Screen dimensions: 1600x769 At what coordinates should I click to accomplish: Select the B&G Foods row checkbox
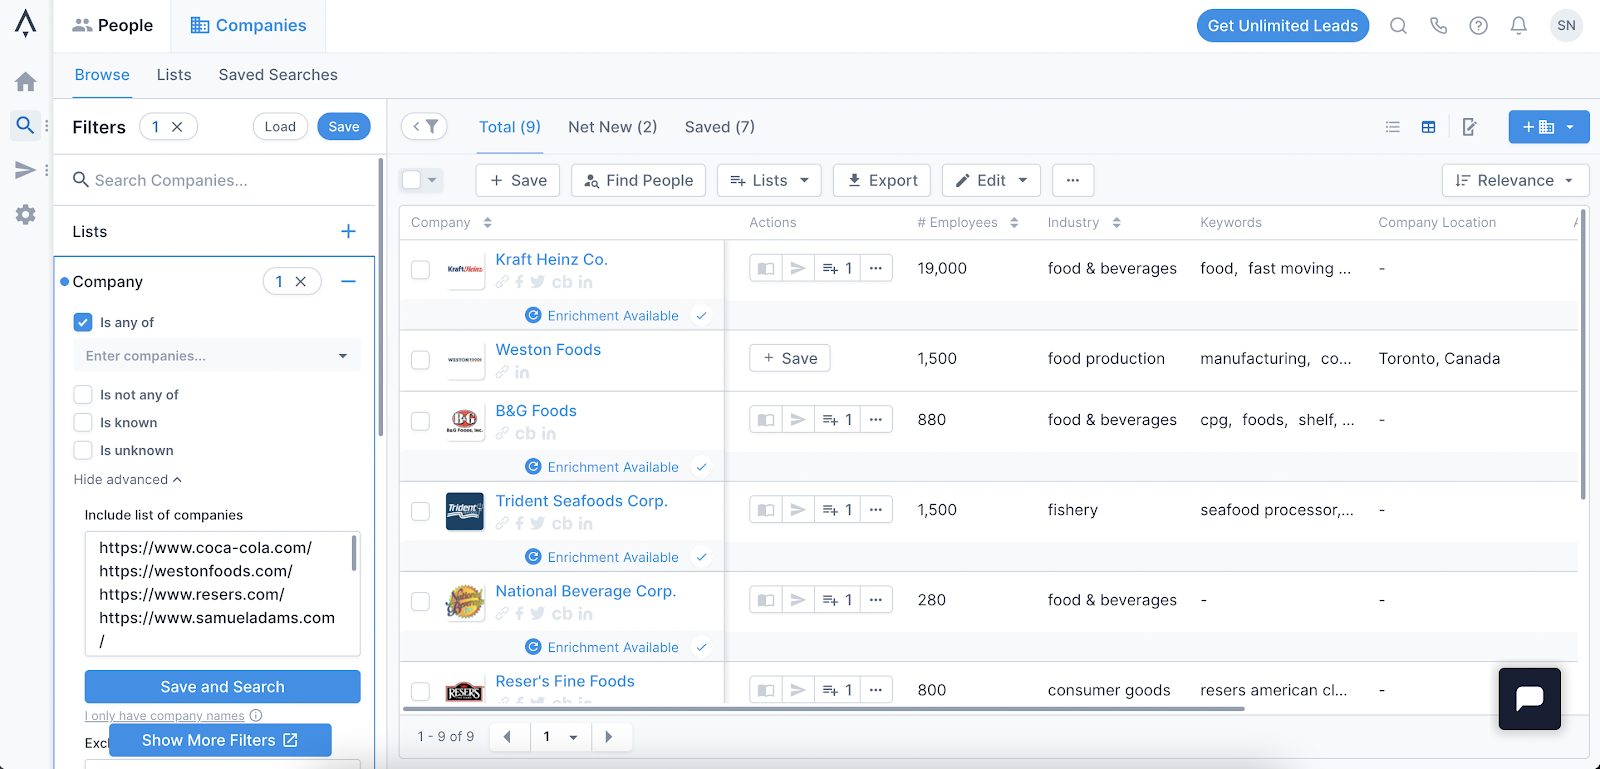pyautogui.click(x=421, y=421)
